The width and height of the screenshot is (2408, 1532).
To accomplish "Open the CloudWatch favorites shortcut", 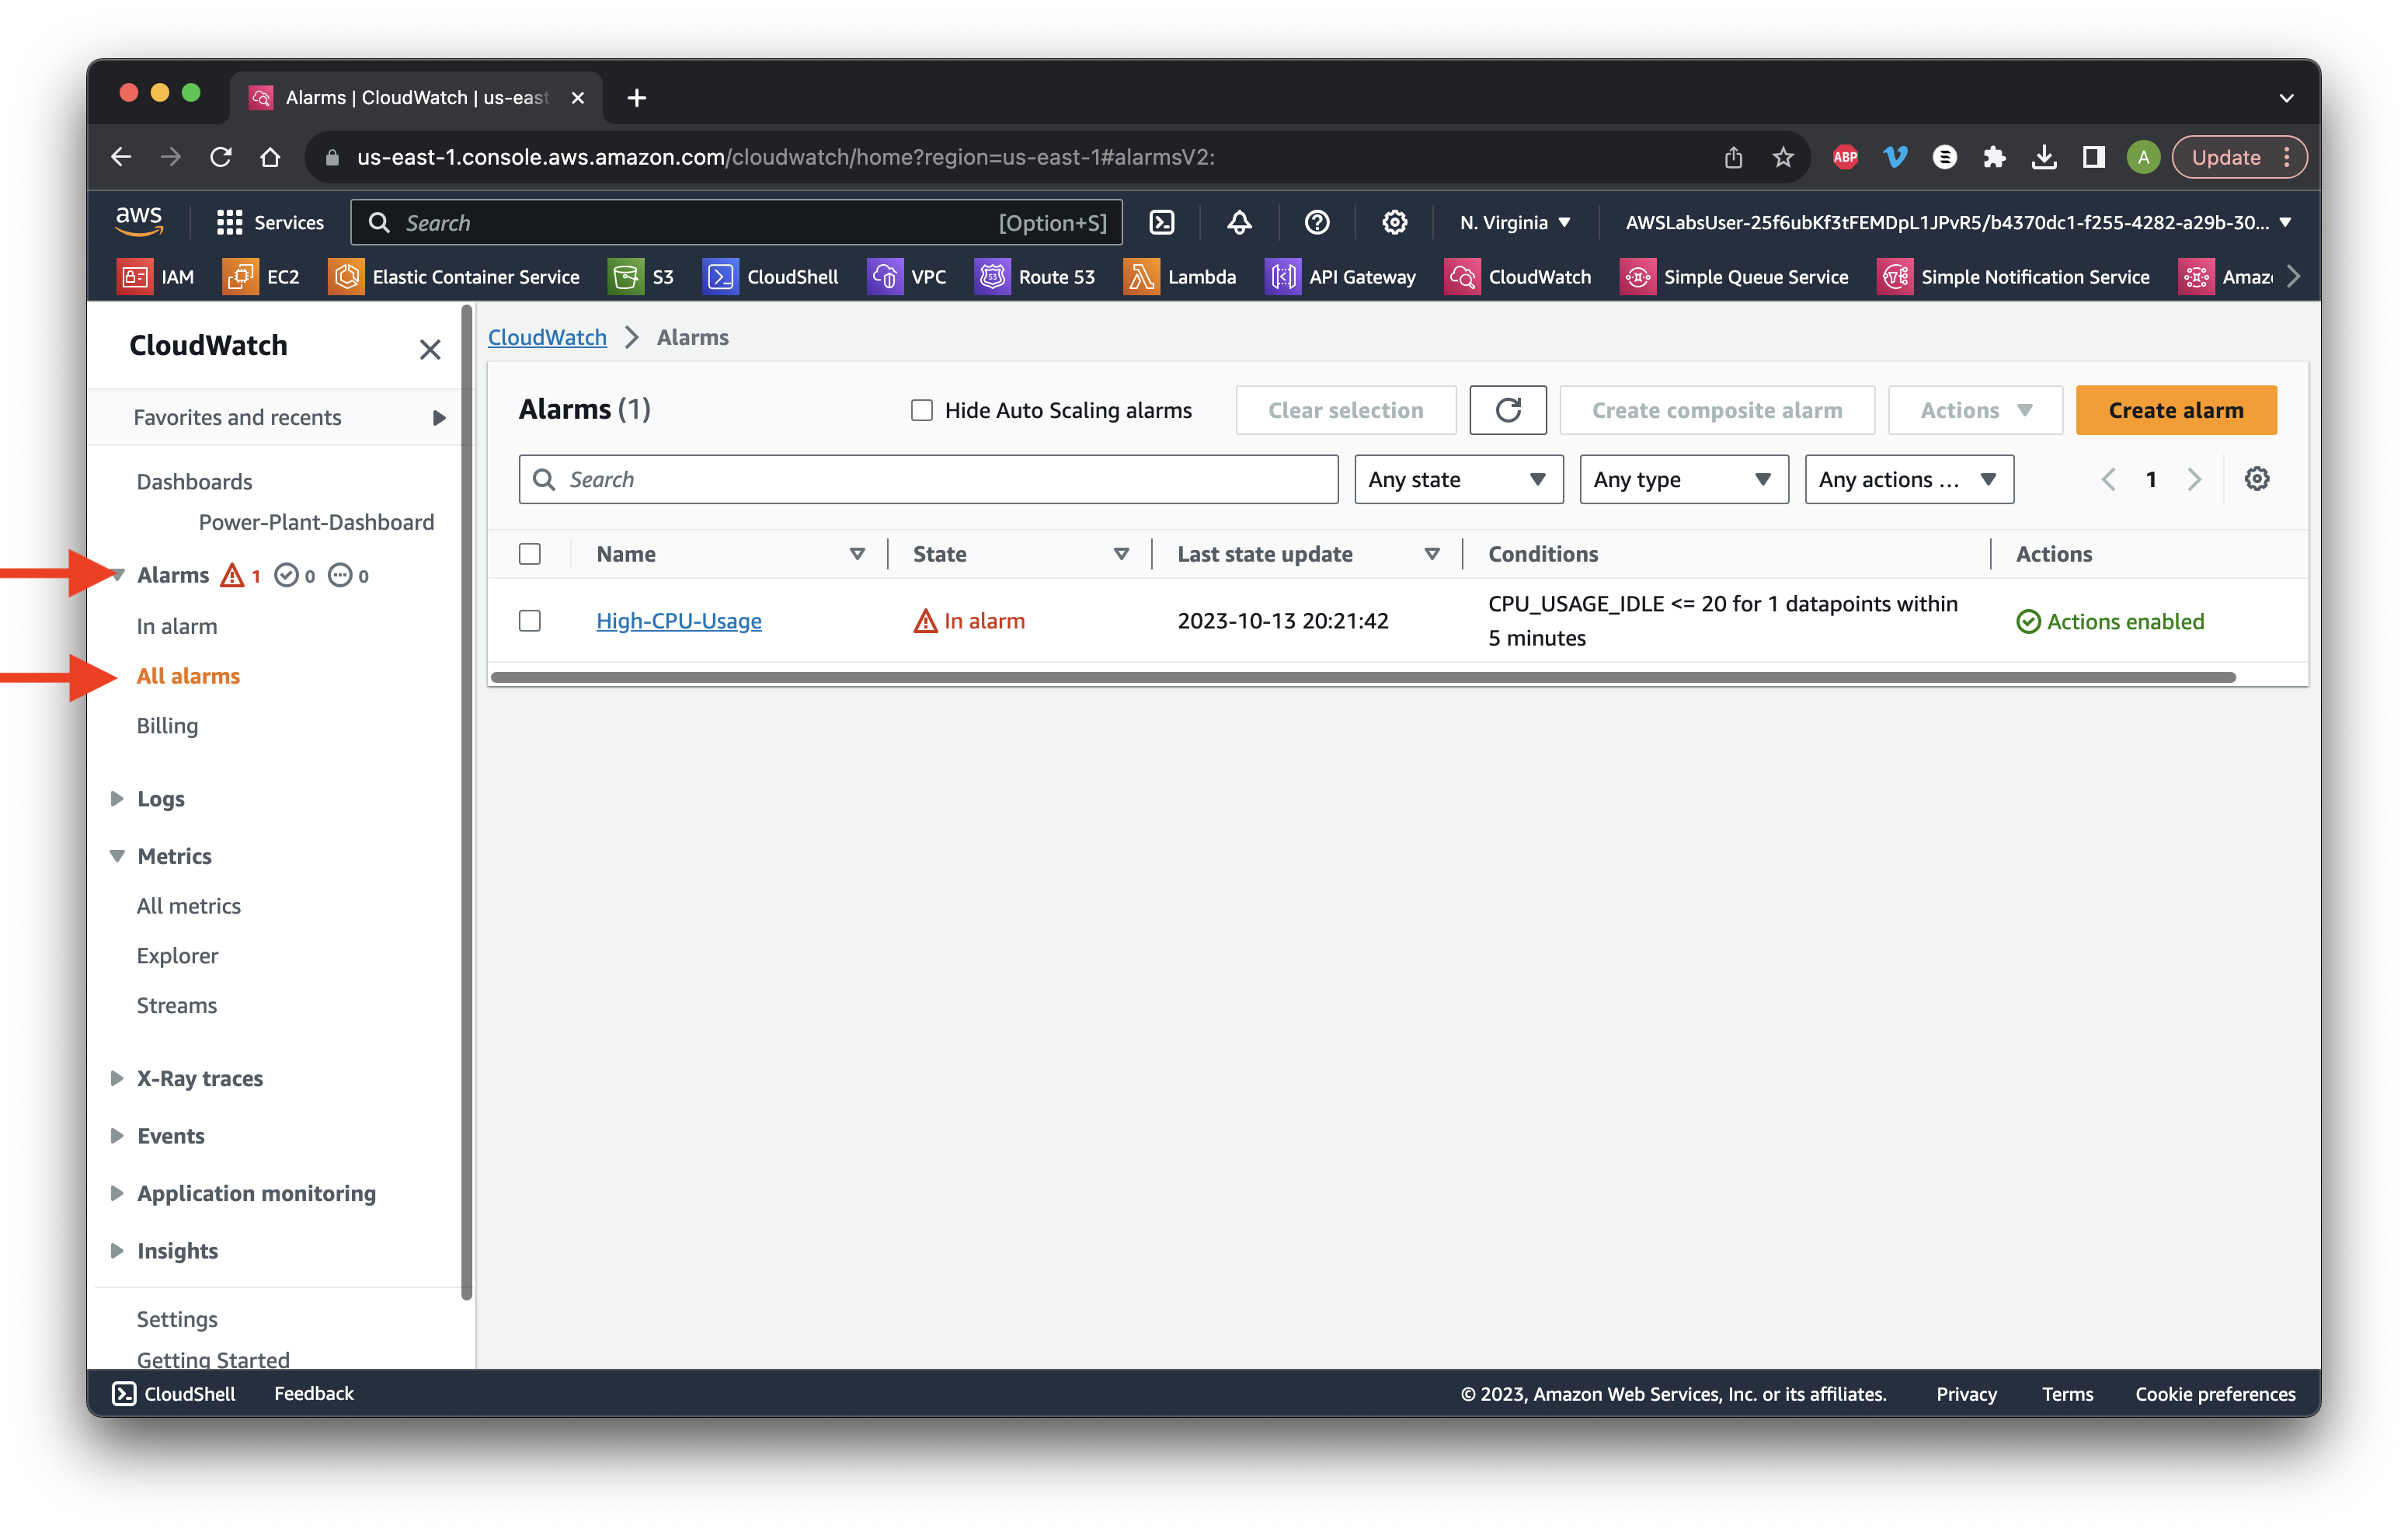I will (x=1518, y=277).
